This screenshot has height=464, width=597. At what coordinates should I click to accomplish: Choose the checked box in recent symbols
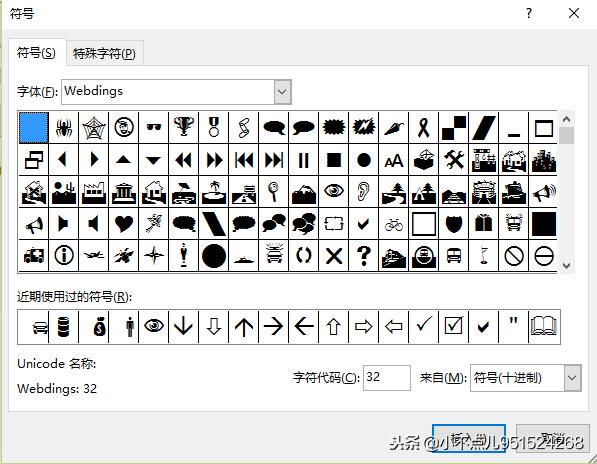(453, 327)
